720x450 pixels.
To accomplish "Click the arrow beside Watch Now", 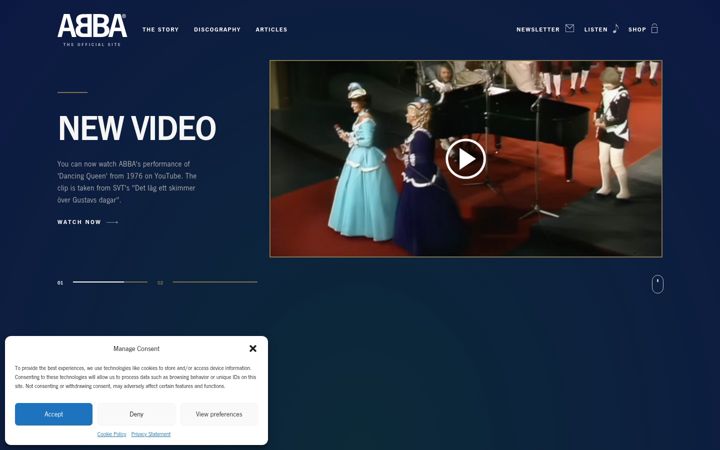I will (x=112, y=222).
